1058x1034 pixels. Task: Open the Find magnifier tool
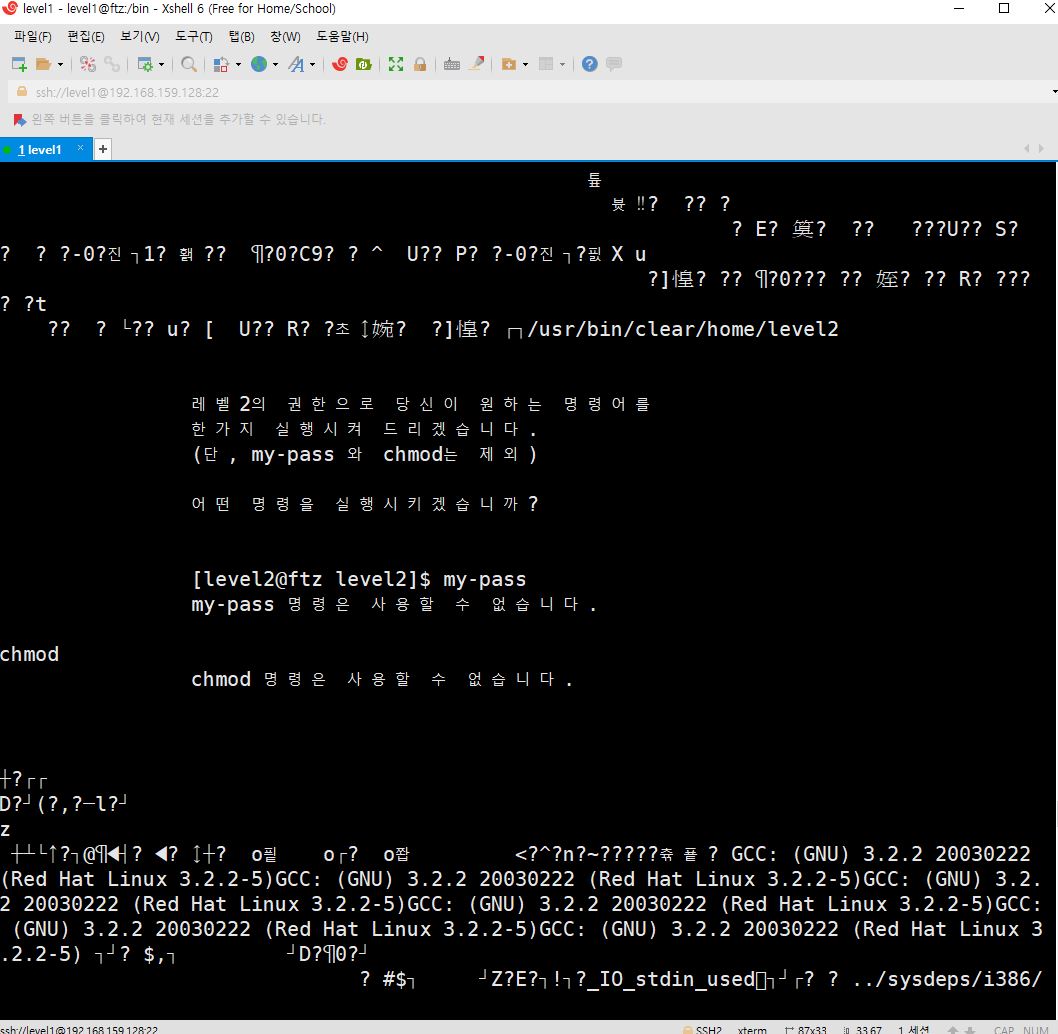coord(189,64)
